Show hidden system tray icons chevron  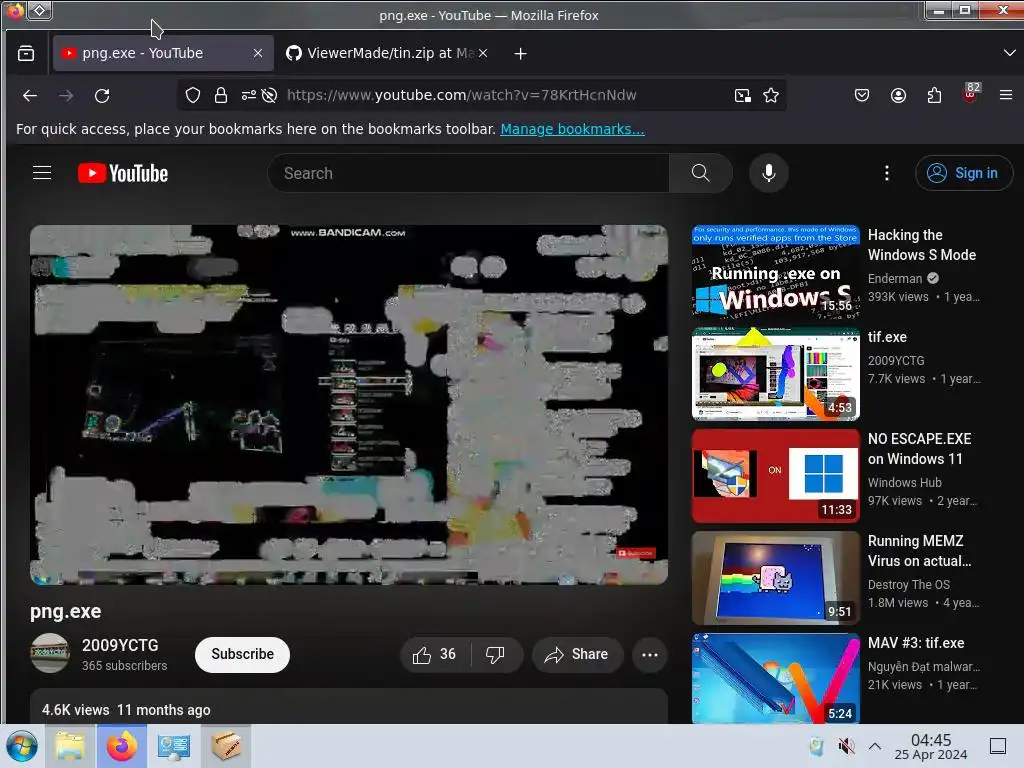(875, 746)
